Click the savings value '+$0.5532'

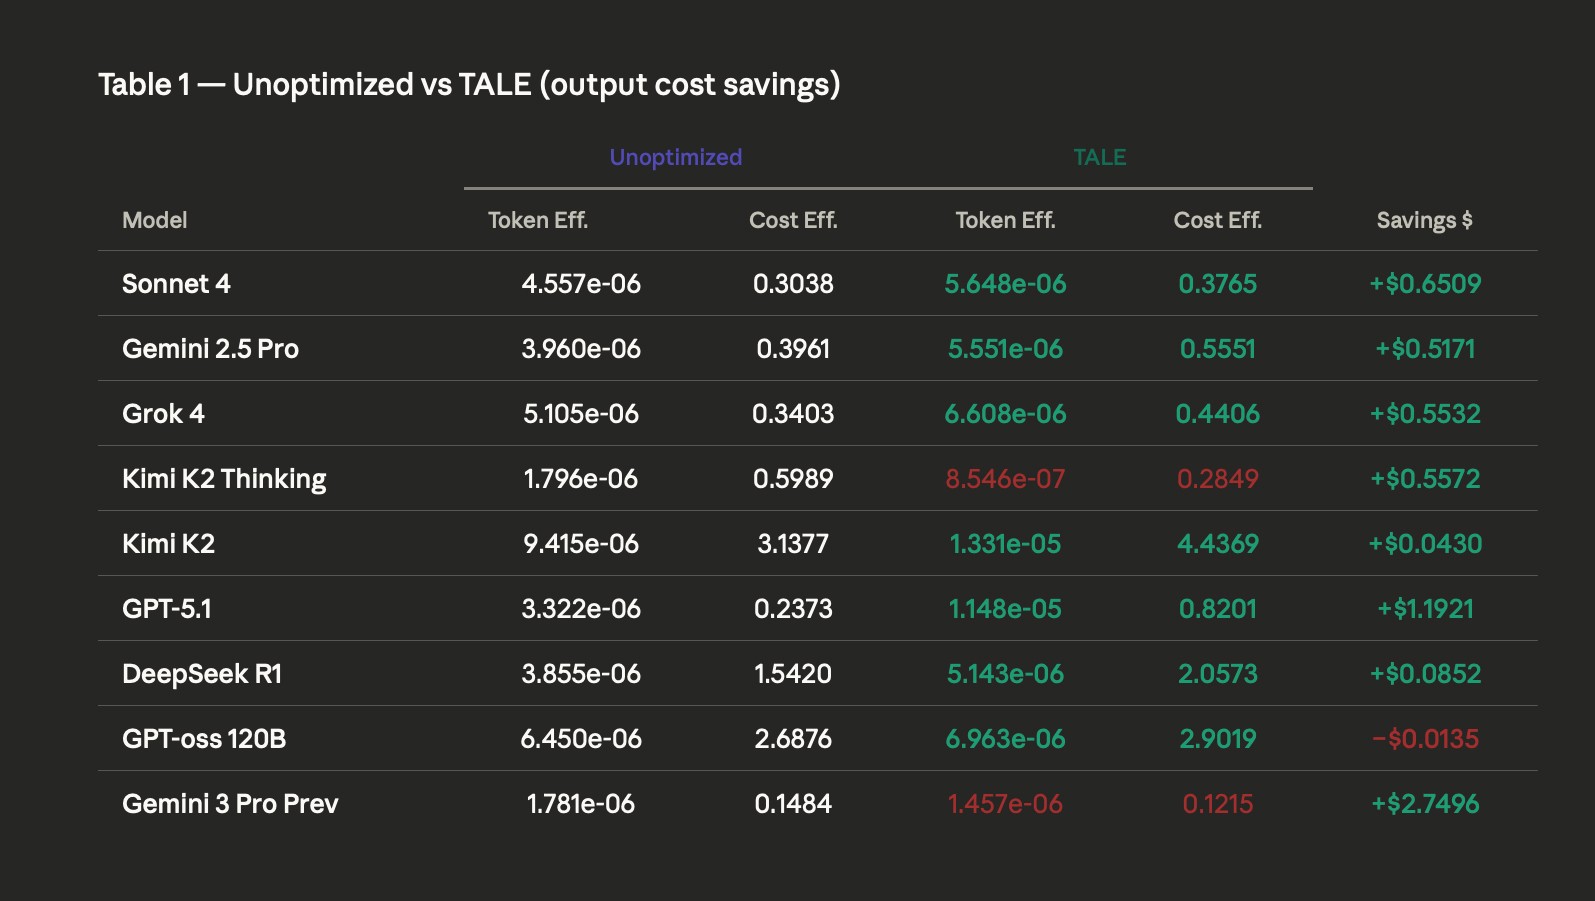coord(1425,414)
